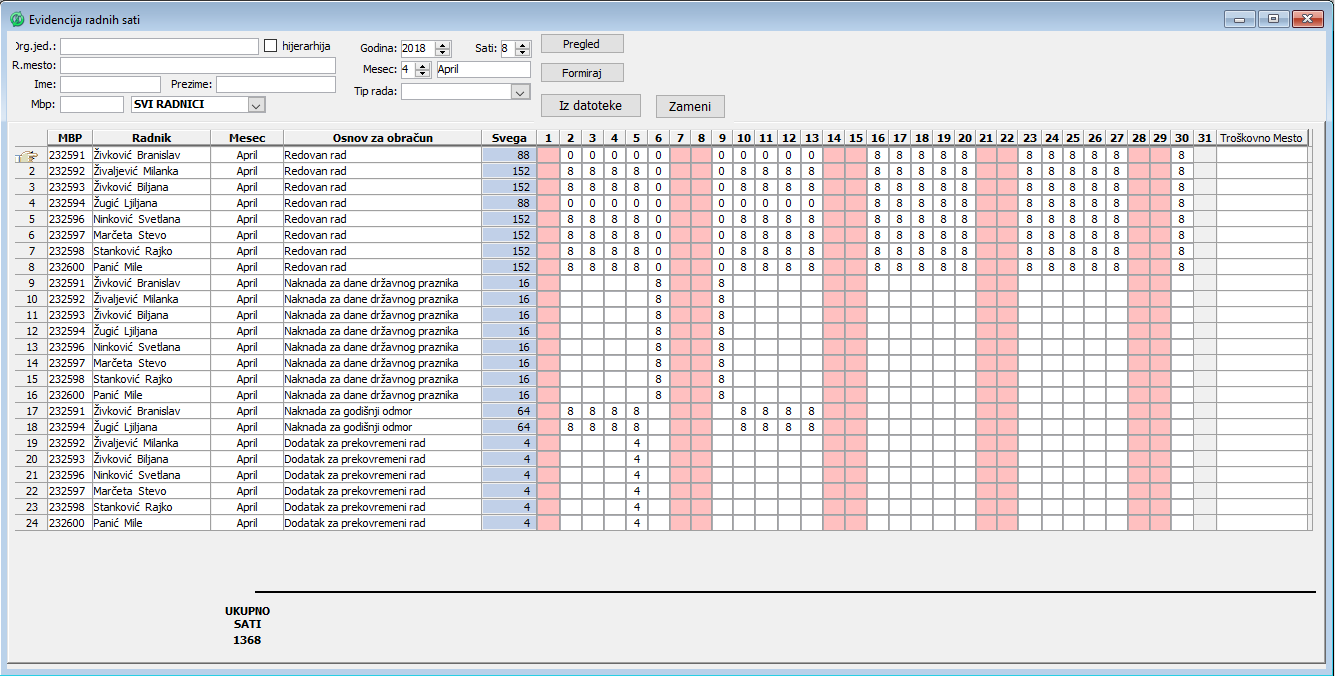This screenshot has width=1335, height=676.
Task: Select the Osnov za obračun column header
Action: click(382, 138)
